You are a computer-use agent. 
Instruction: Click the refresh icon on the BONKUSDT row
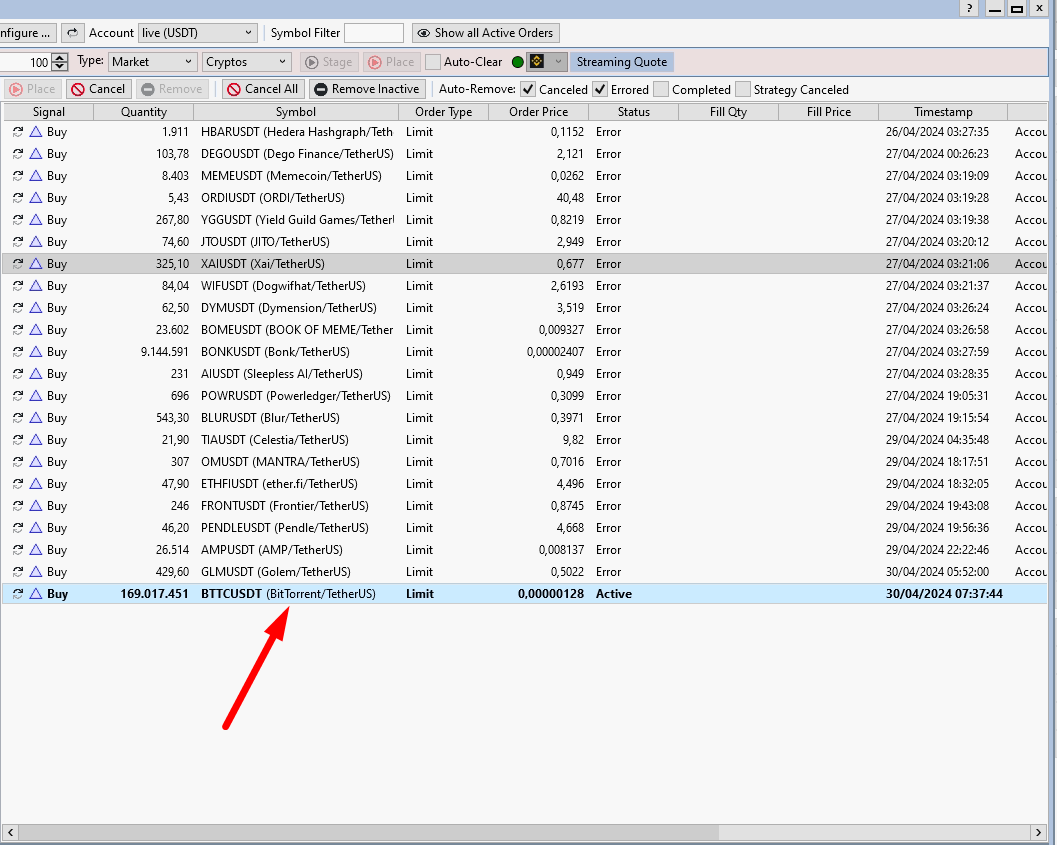click(x=18, y=352)
